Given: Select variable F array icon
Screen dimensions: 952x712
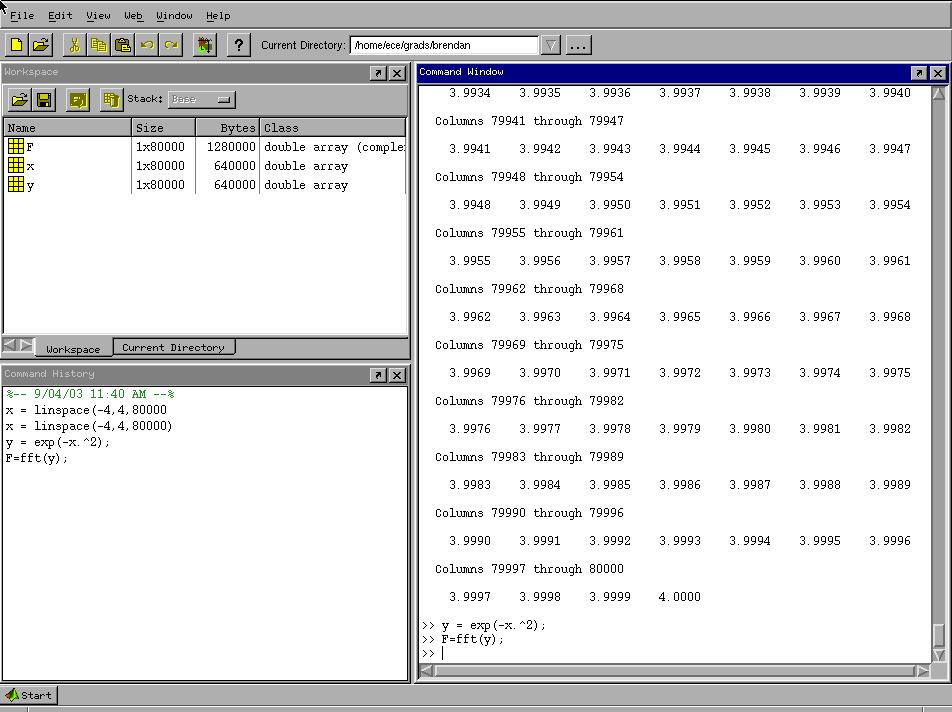Looking at the screenshot, I should coord(16,146).
